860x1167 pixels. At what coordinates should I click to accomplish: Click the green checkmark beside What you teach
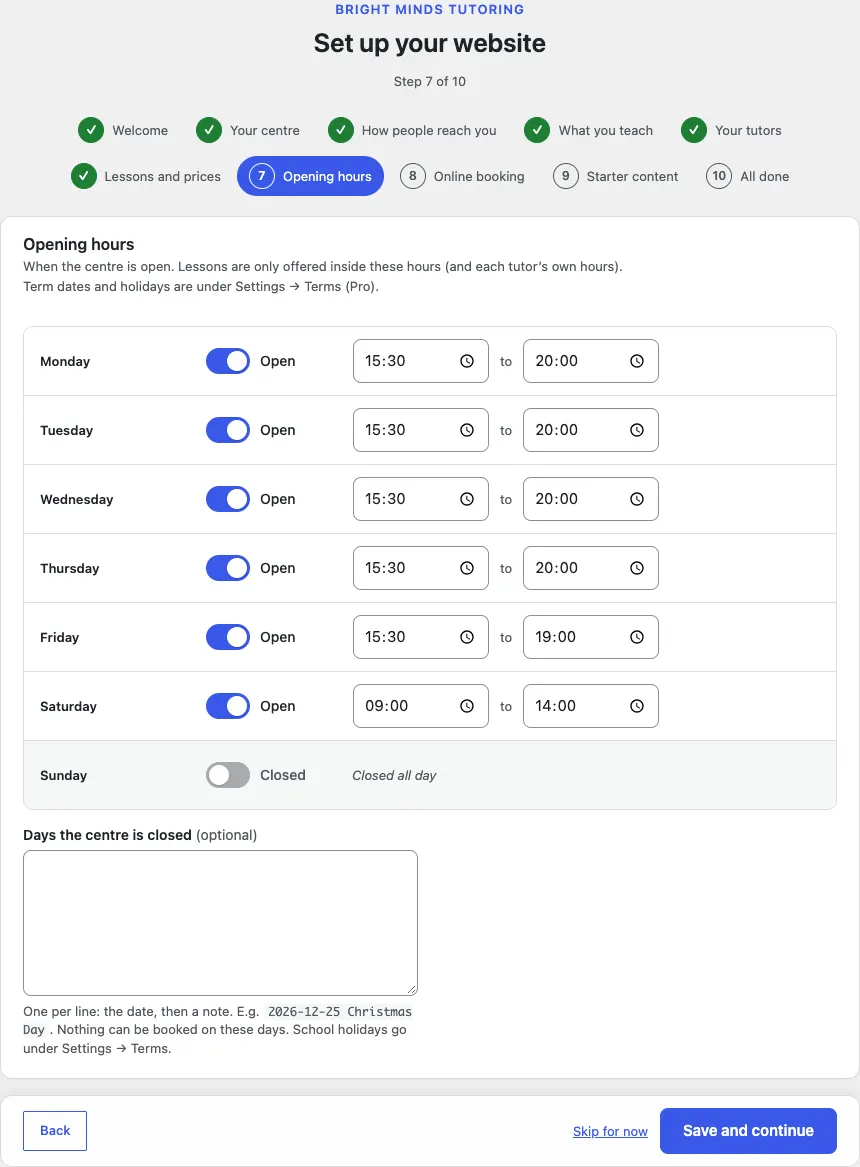click(x=536, y=130)
